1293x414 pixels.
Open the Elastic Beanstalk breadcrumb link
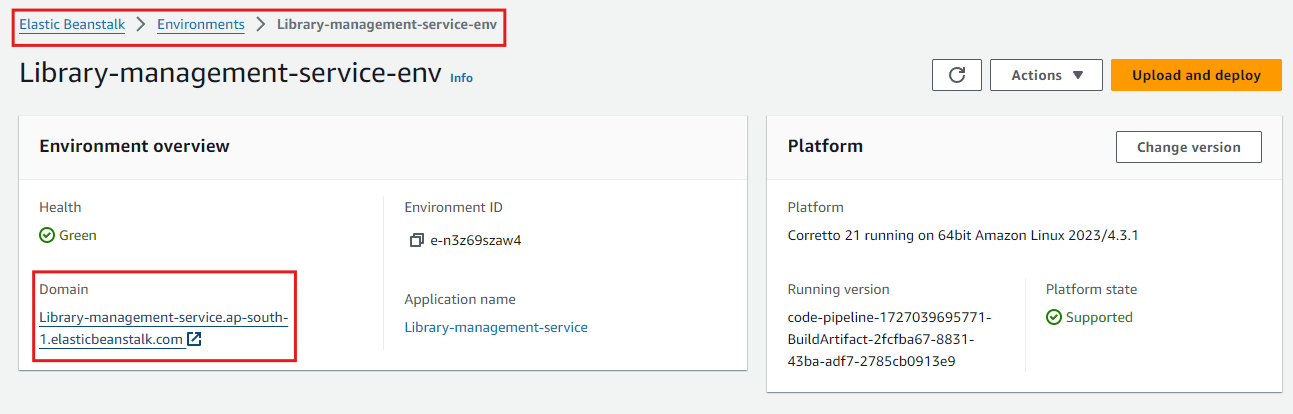(x=72, y=24)
